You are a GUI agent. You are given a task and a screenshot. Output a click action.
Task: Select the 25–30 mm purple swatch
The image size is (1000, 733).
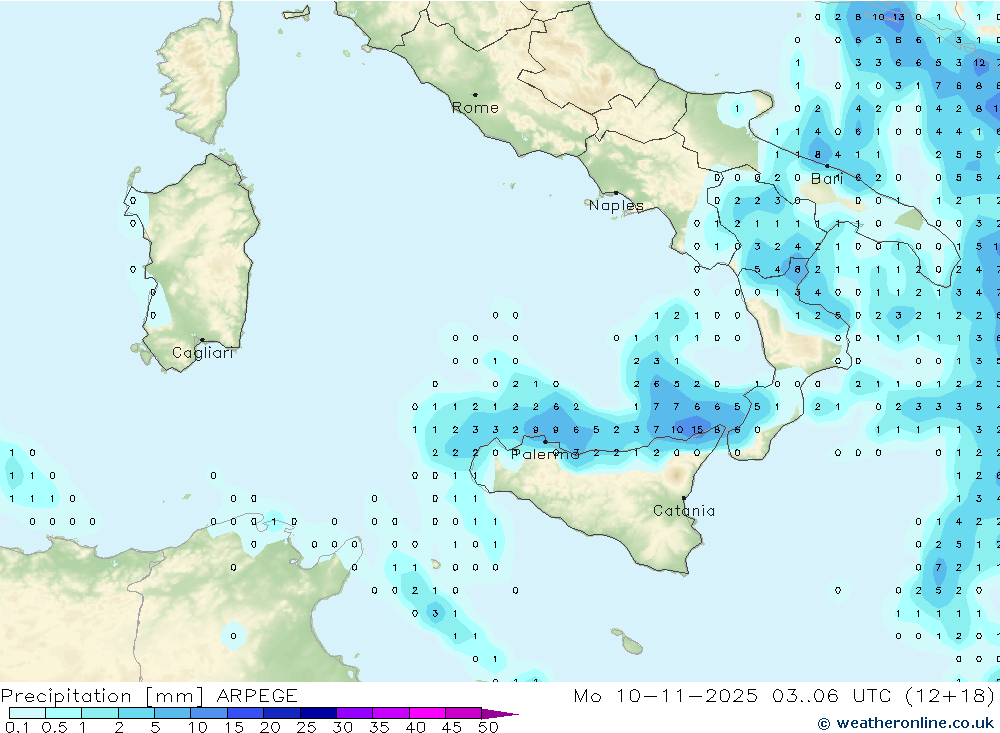318,713
